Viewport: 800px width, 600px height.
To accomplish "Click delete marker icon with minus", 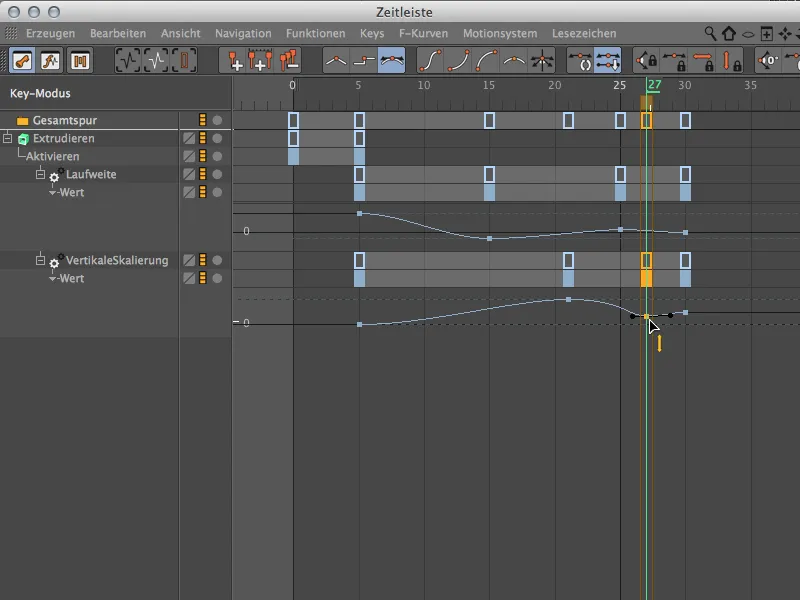I will point(288,61).
